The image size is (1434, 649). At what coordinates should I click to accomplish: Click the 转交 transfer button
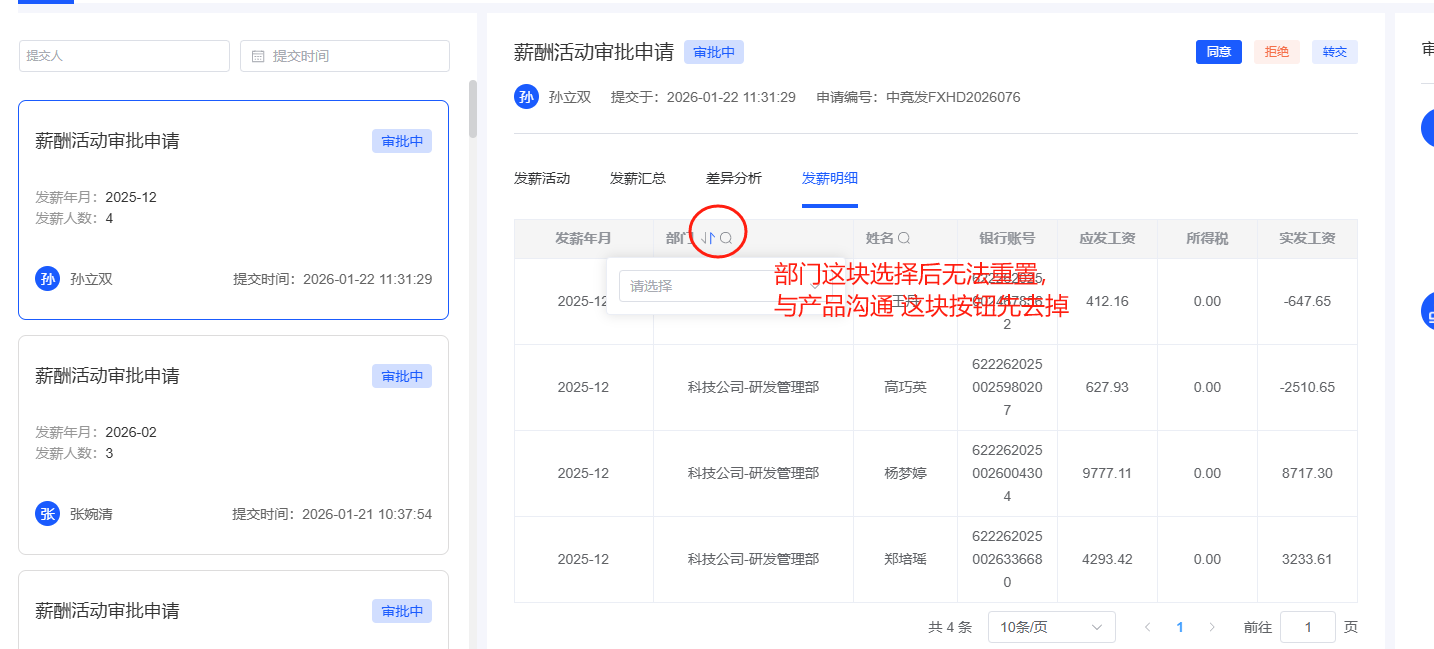coord(1335,52)
